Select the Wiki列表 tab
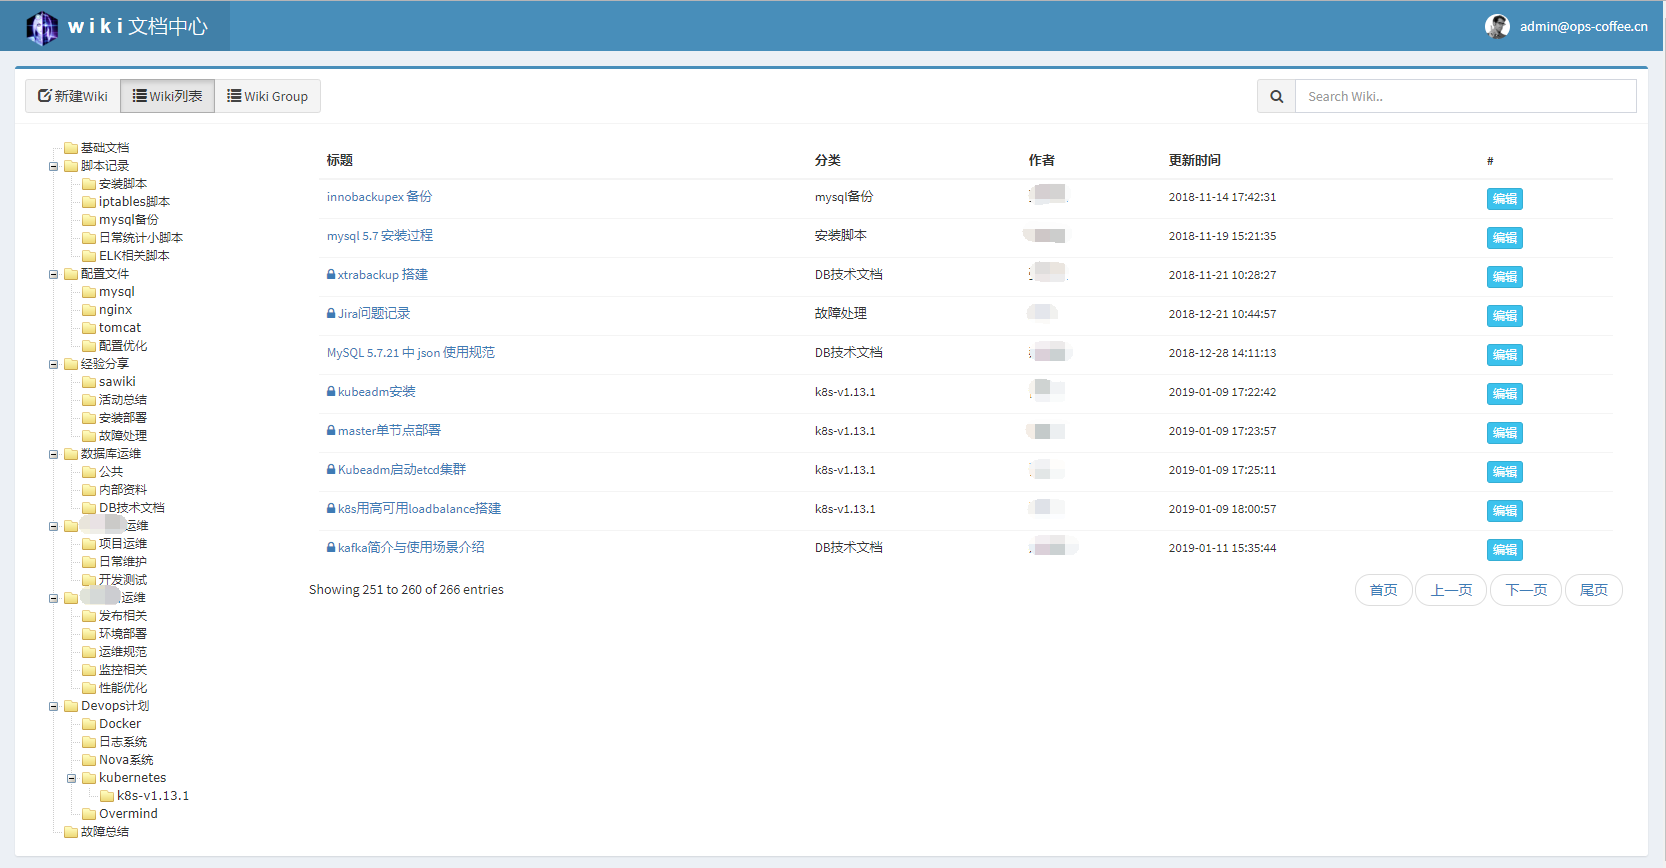This screenshot has height=868, width=1666. pyautogui.click(x=167, y=97)
